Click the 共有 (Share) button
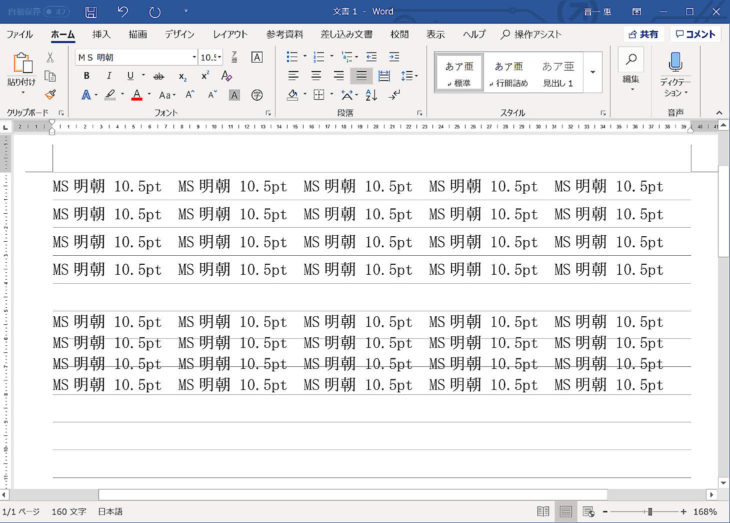 click(x=643, y=34)
